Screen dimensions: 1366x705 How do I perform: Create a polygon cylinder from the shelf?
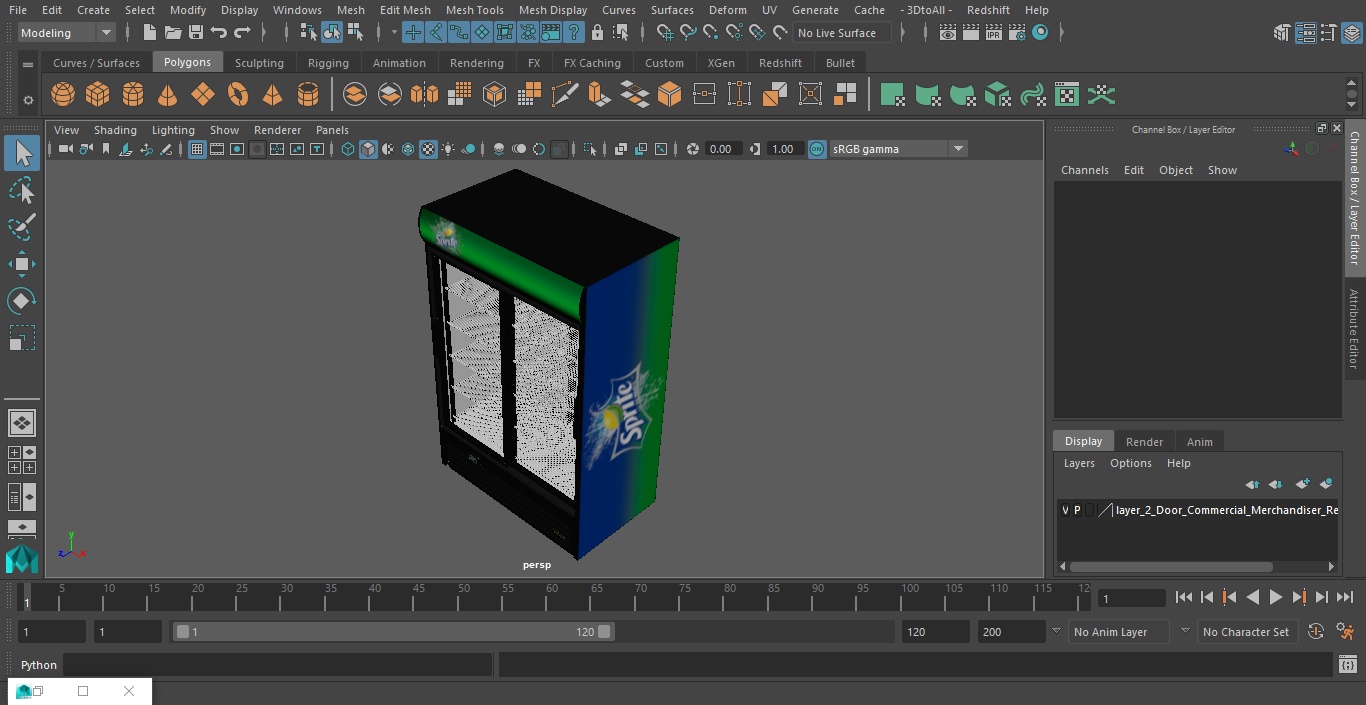(133, 95)
